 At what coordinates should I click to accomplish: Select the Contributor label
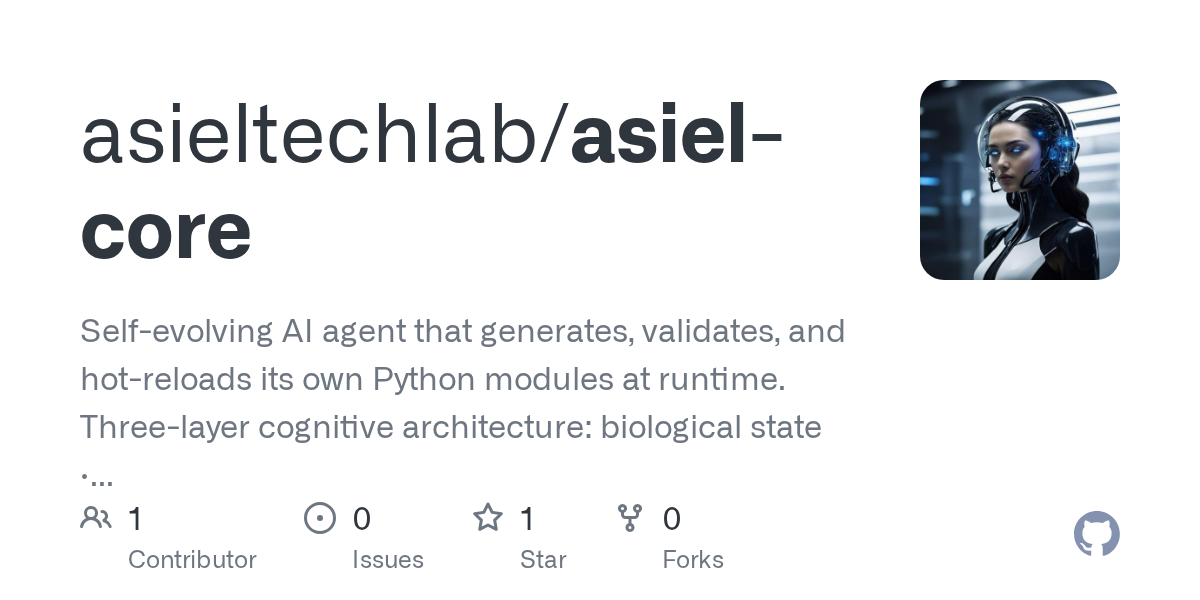pyautogui.click(x=192, y=560)
